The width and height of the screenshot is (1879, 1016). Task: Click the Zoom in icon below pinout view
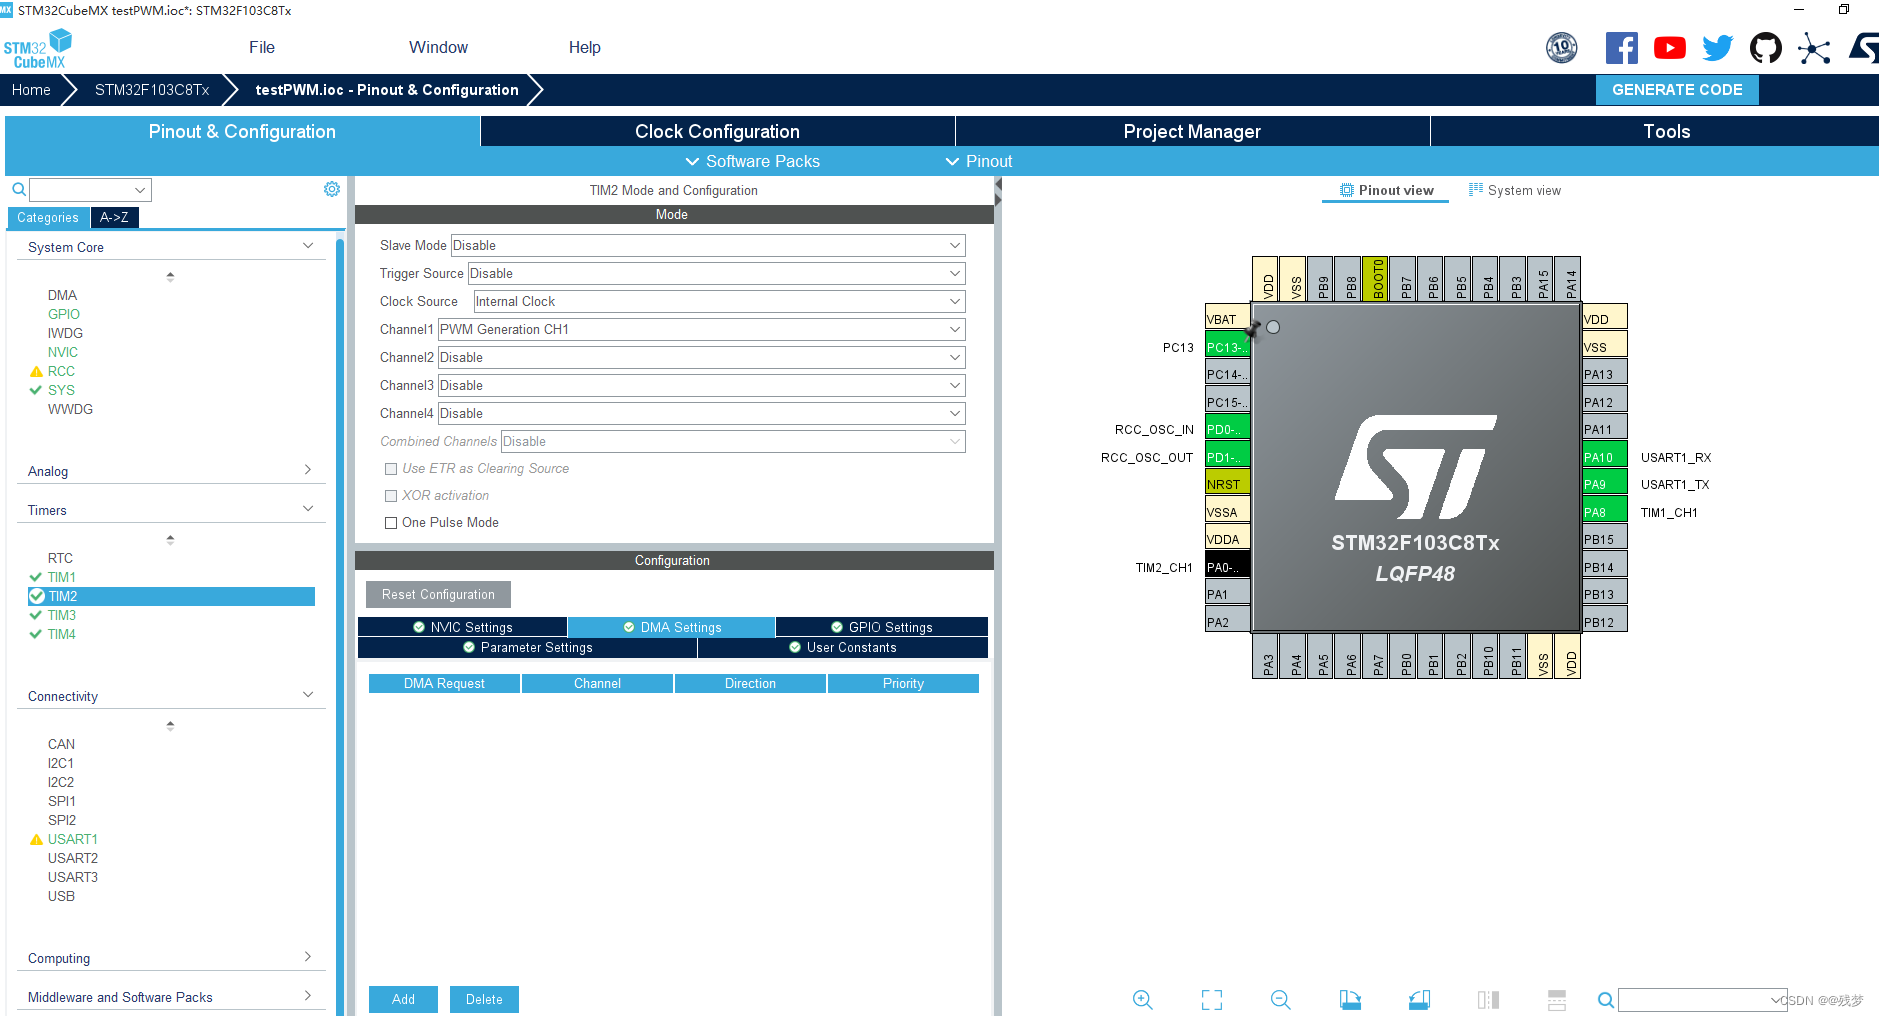(x=1142, y=999)
